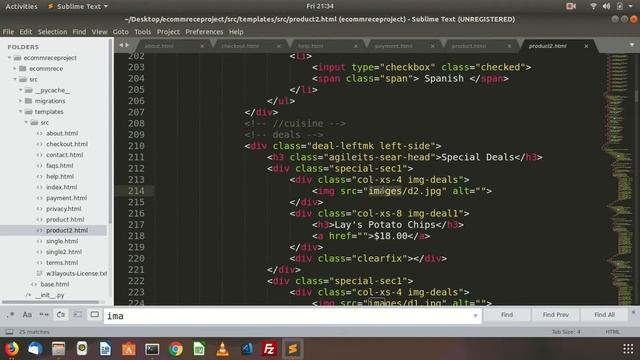Open Visual Studio Code dock icon
This screenshot has width=640, height=360.
click(x=246, y=349)
